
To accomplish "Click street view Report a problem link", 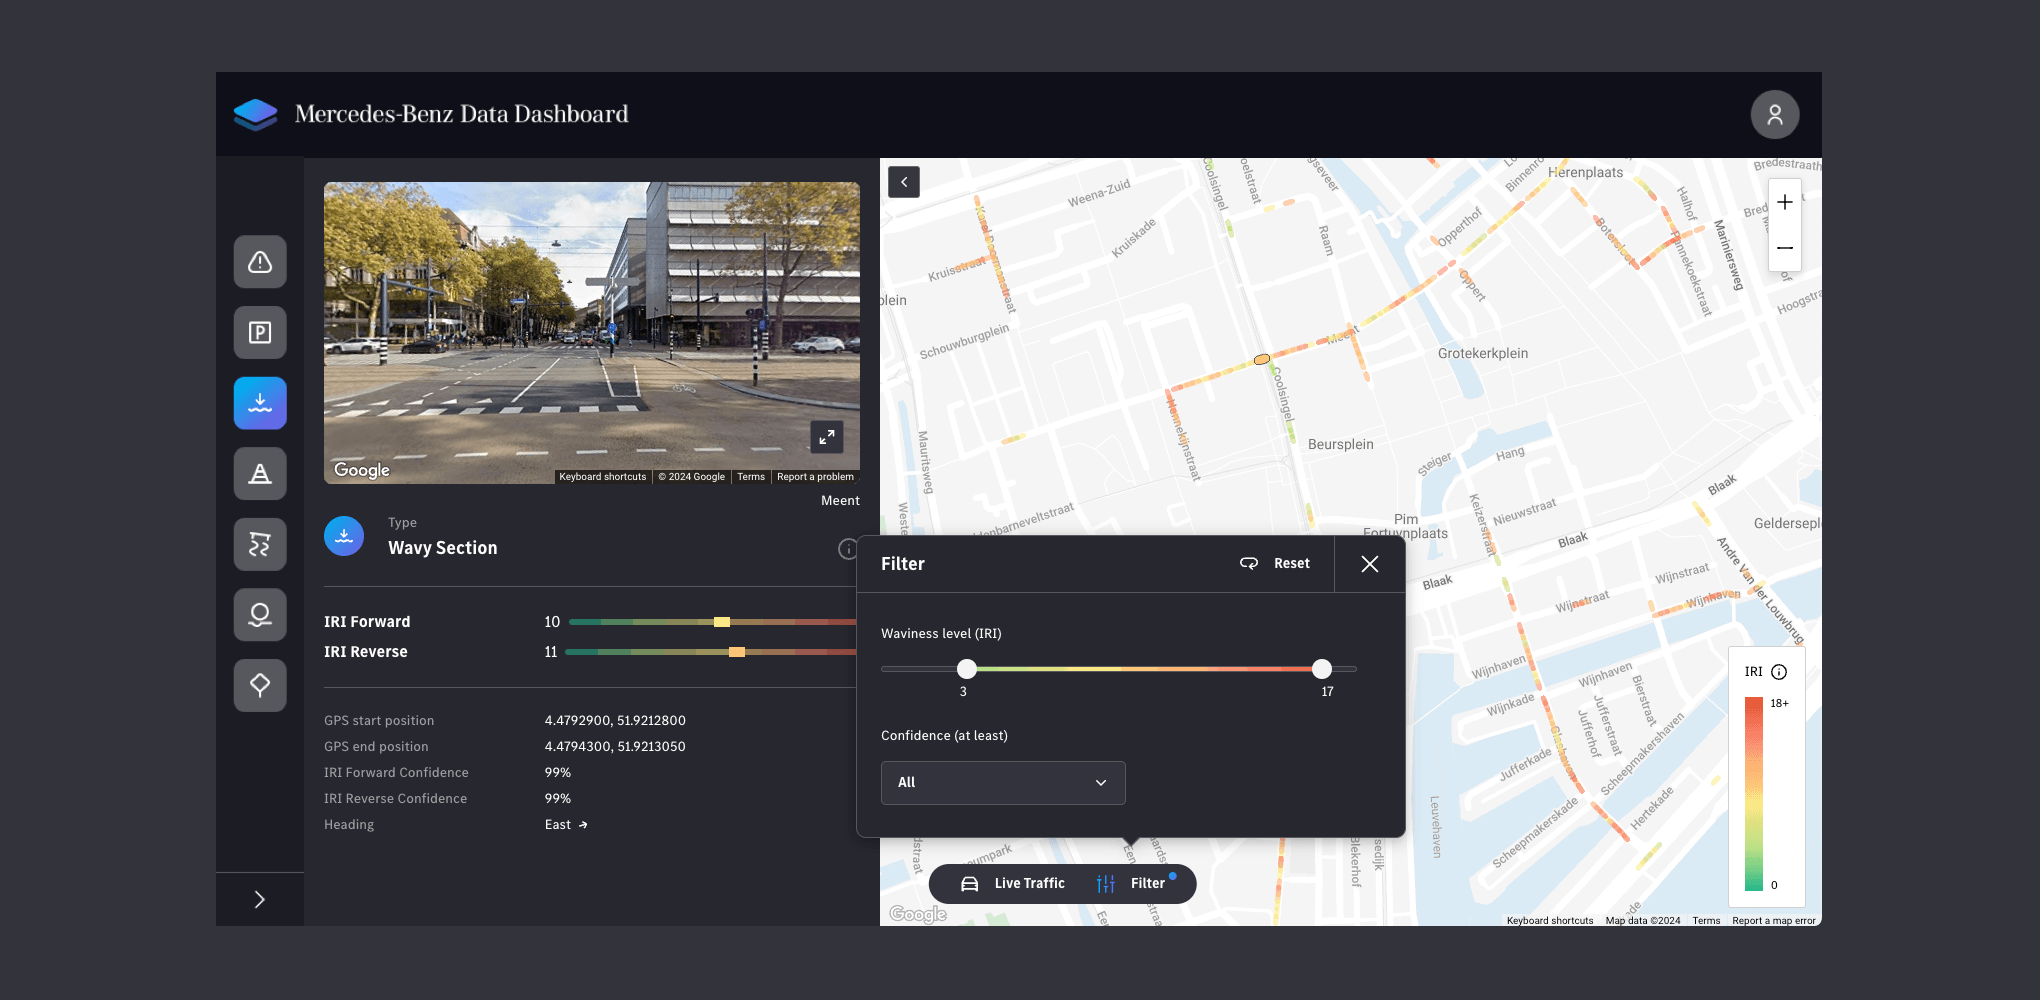I will click(815, 477).
